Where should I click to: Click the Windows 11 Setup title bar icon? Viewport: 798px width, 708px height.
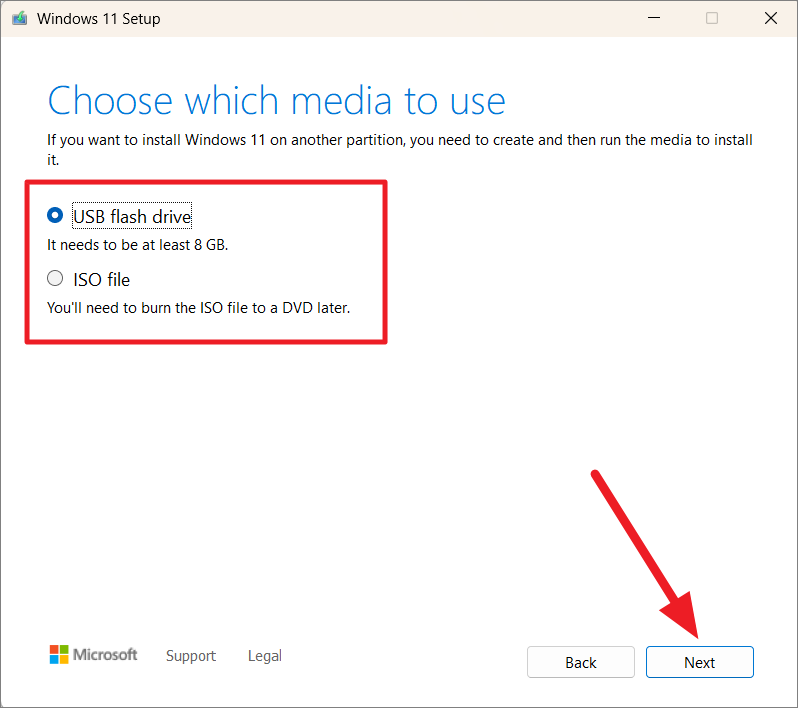pos(19,19)
